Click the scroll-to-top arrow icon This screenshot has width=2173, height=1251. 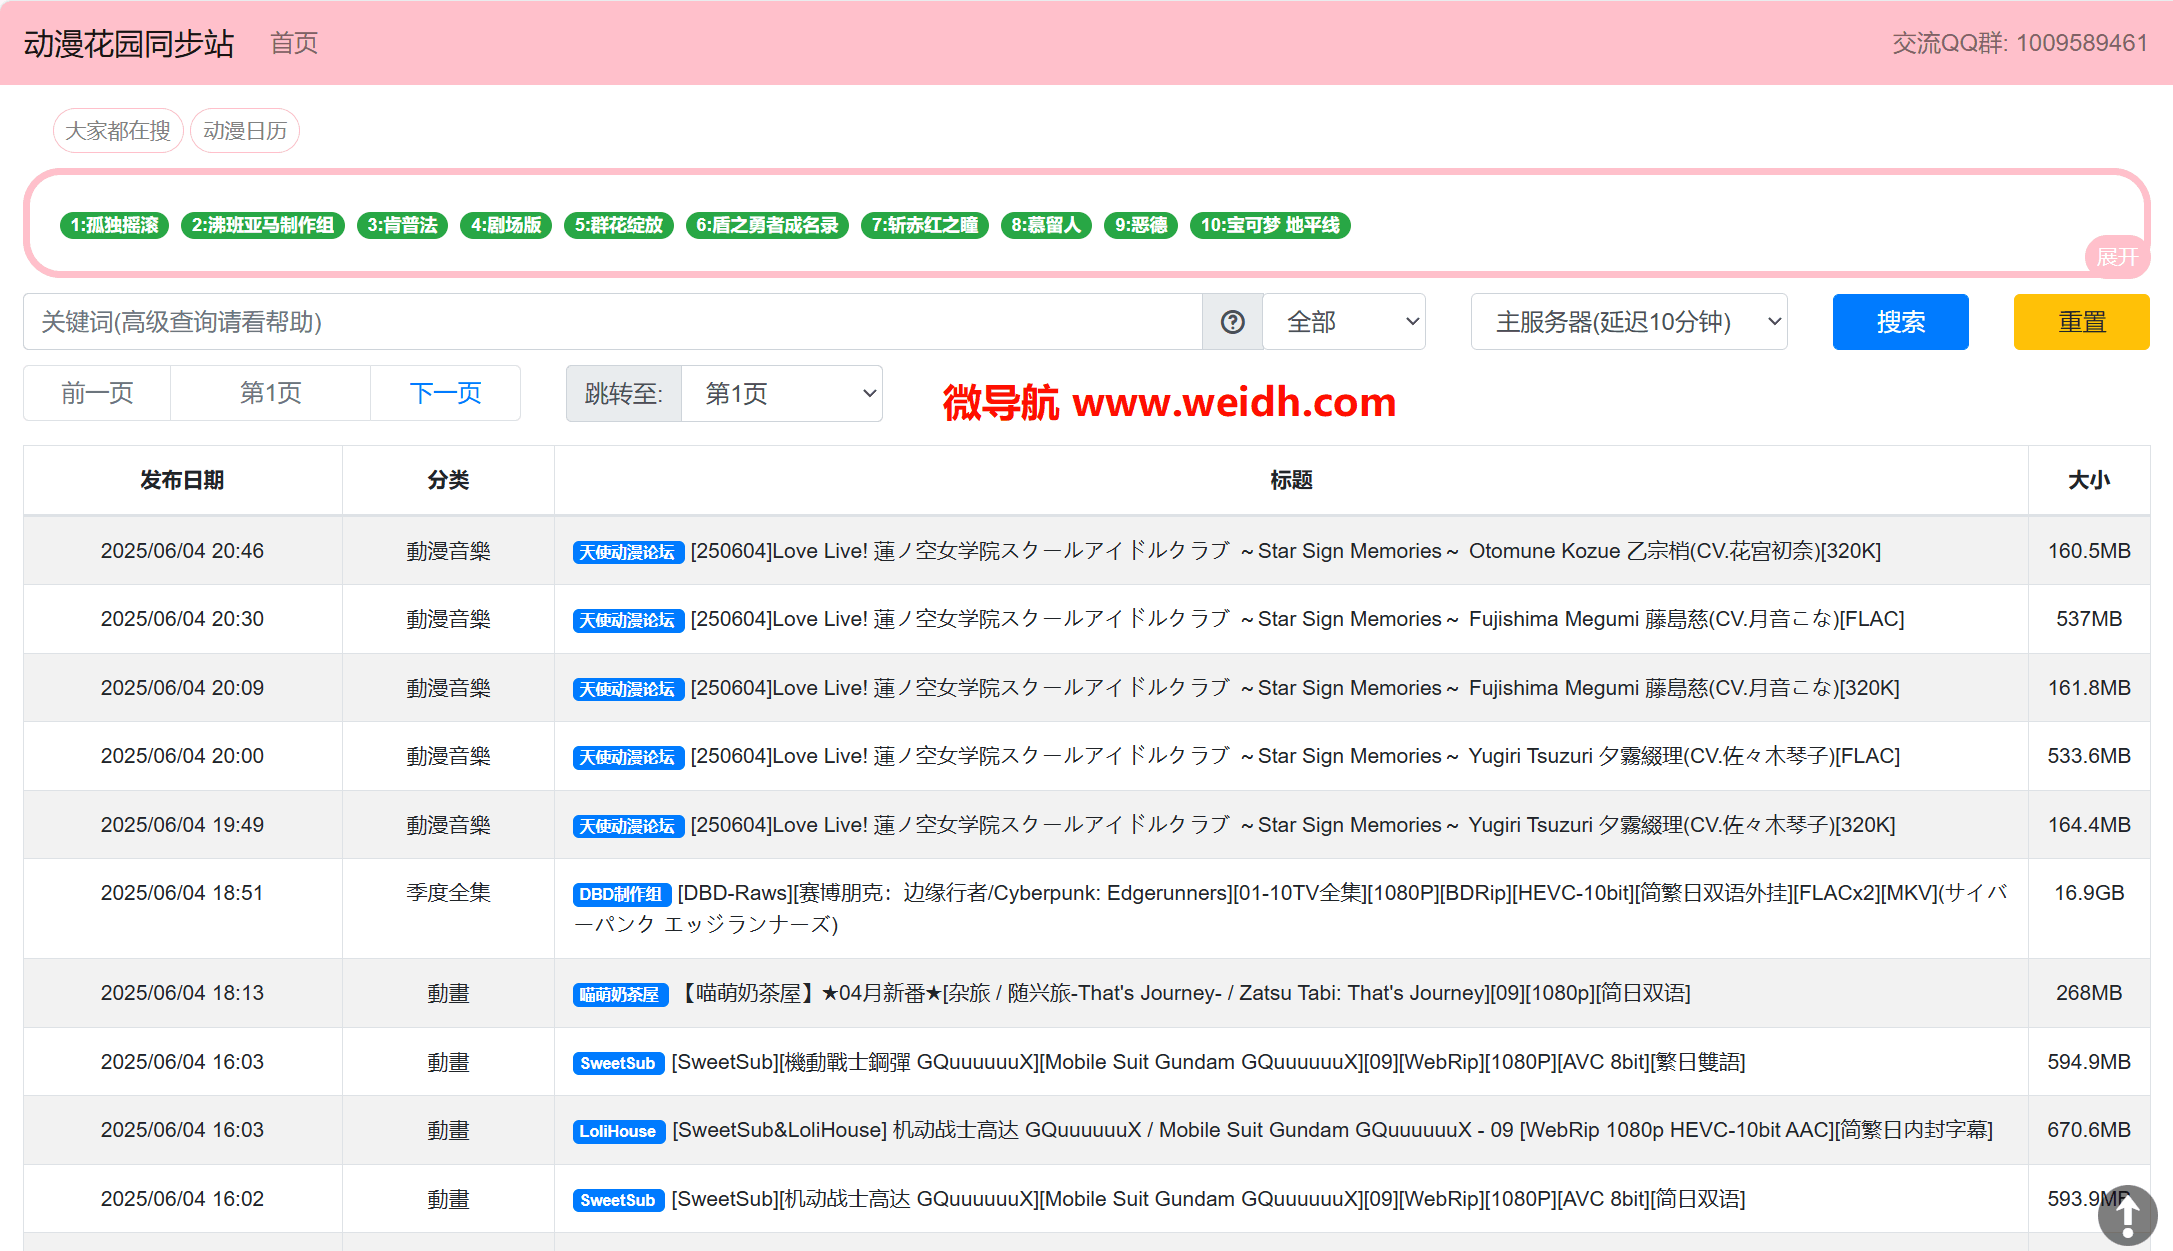pos(2127,1215)
